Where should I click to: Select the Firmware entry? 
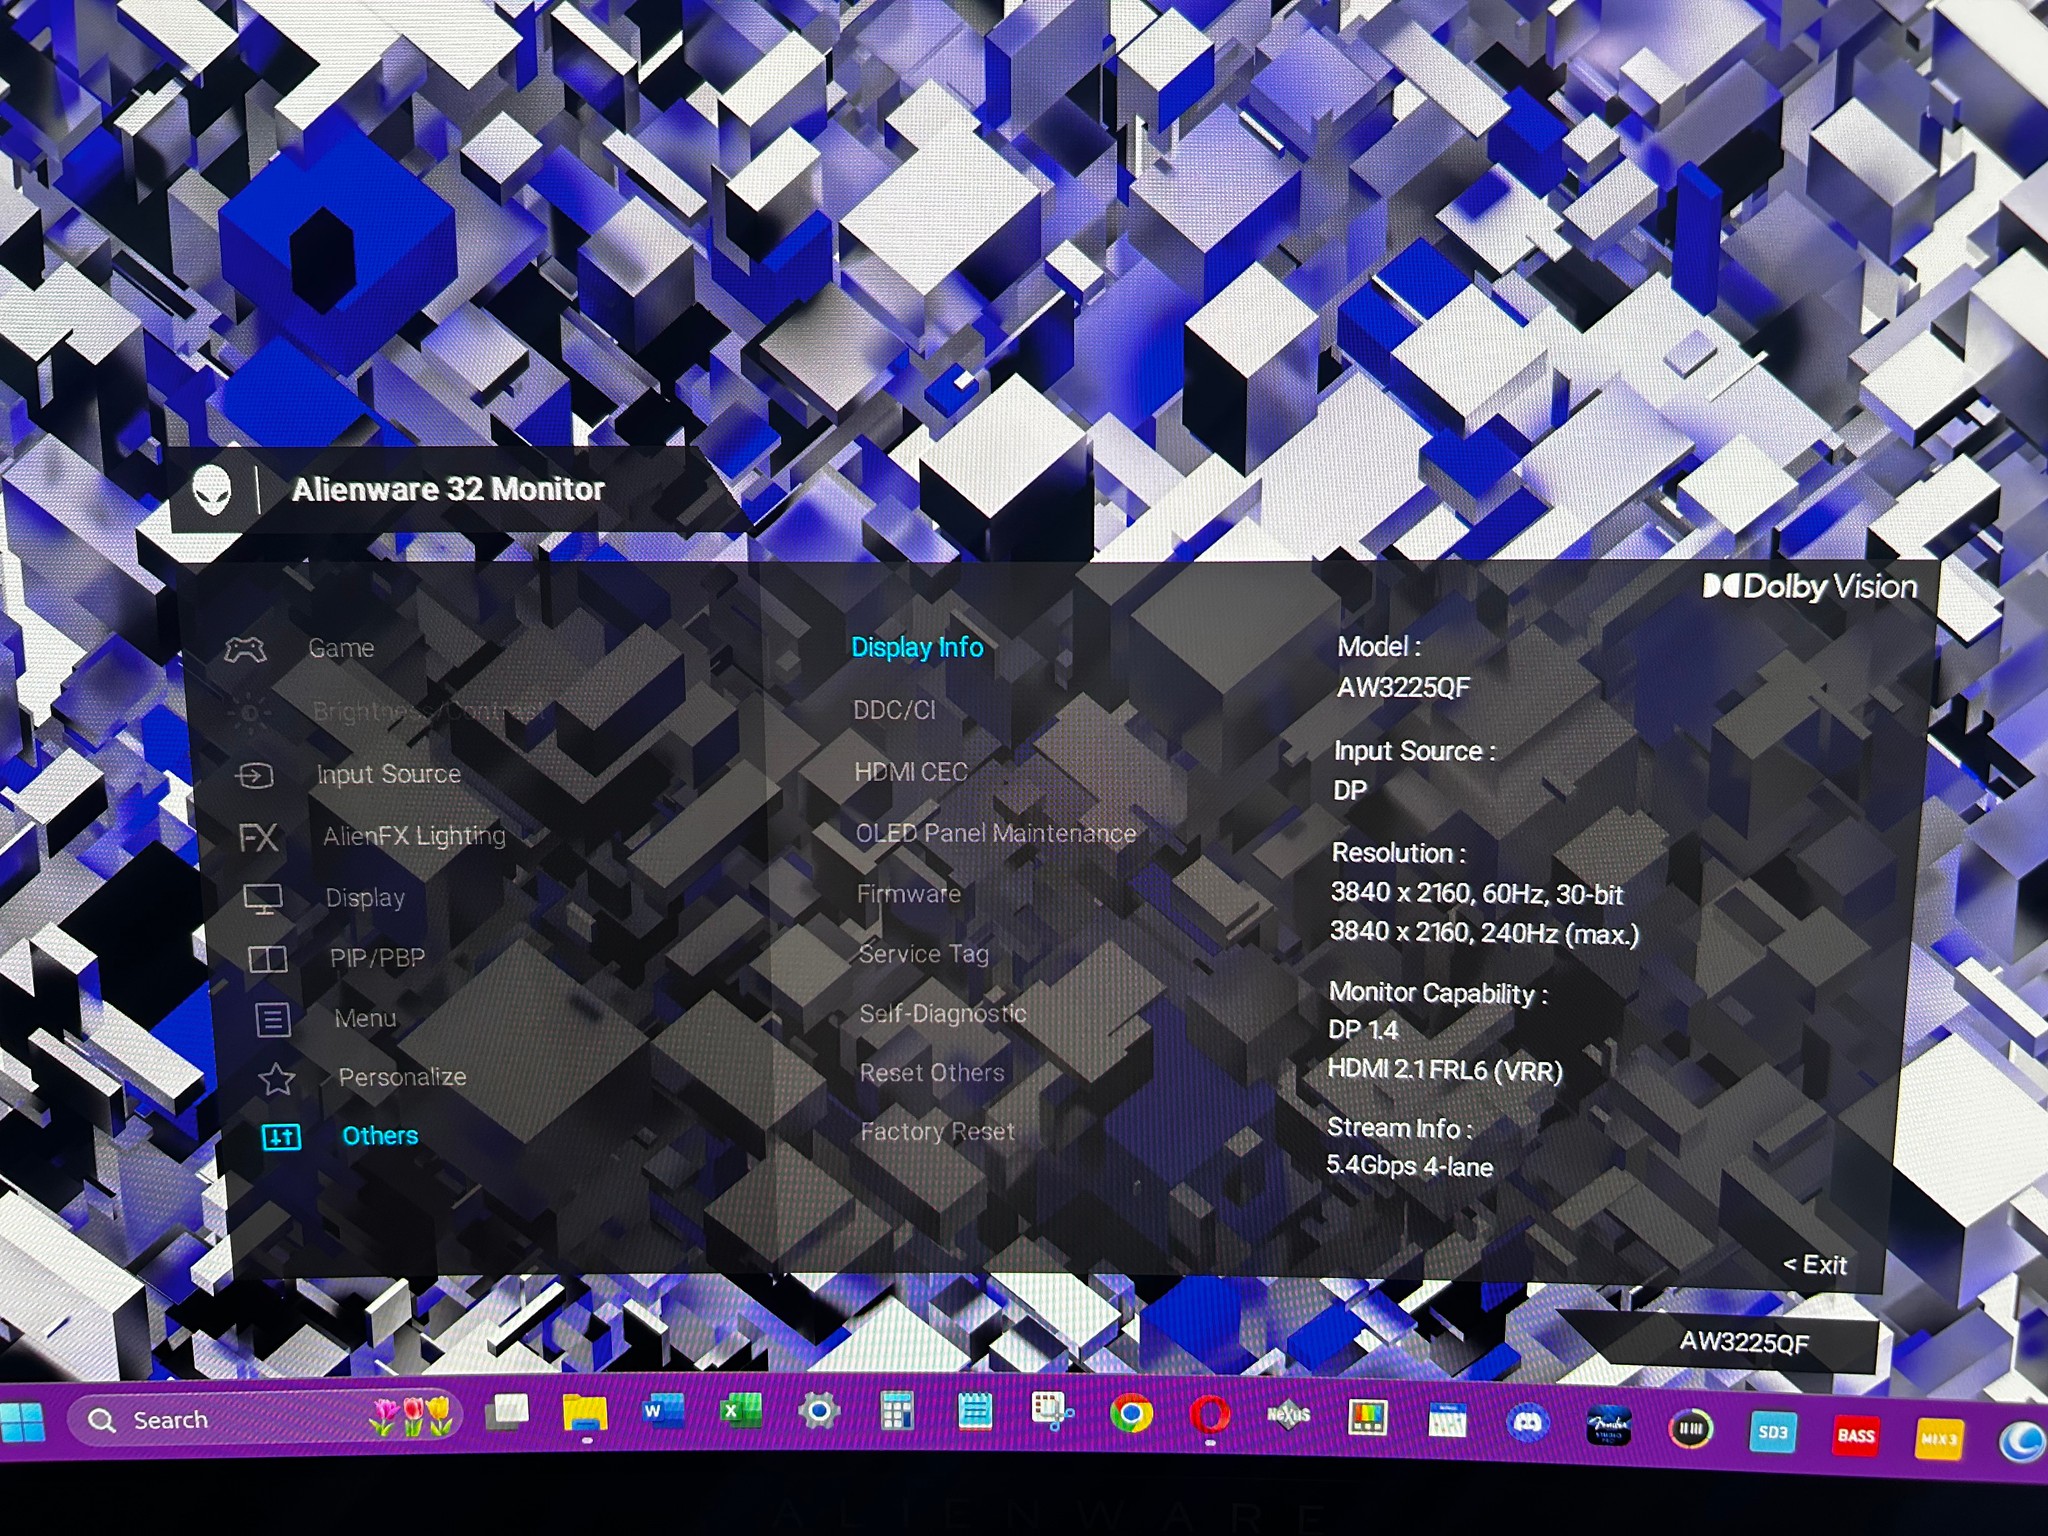click(909, 894)
